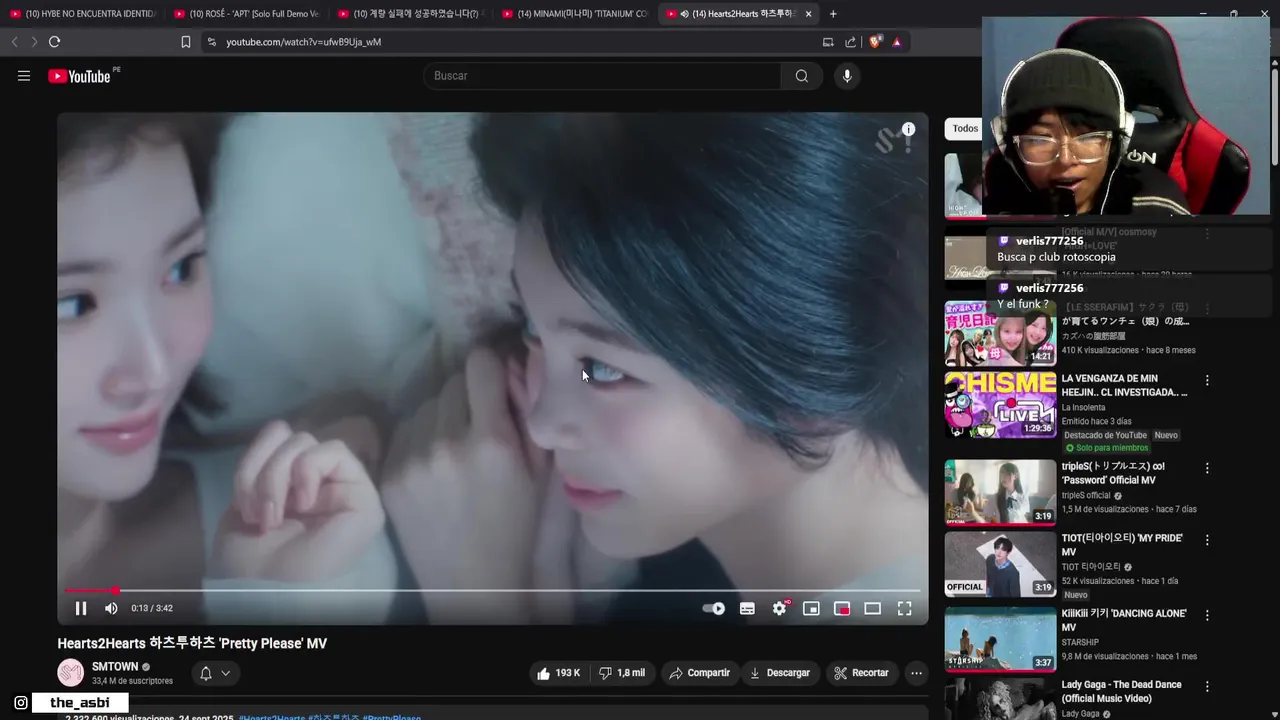The image size is (1280, 720).
Task: Close the Hearts2Hearts tab
Action: point(808,14)
